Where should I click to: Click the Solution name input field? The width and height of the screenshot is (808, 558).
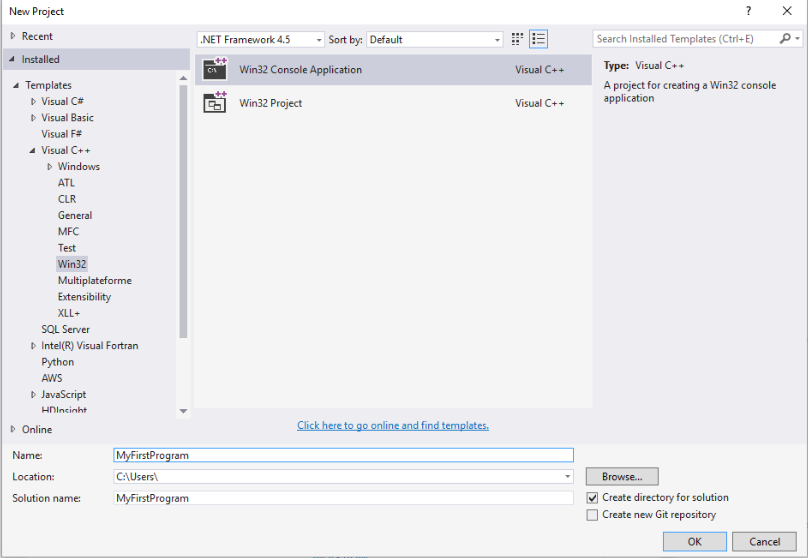[343, 498]
